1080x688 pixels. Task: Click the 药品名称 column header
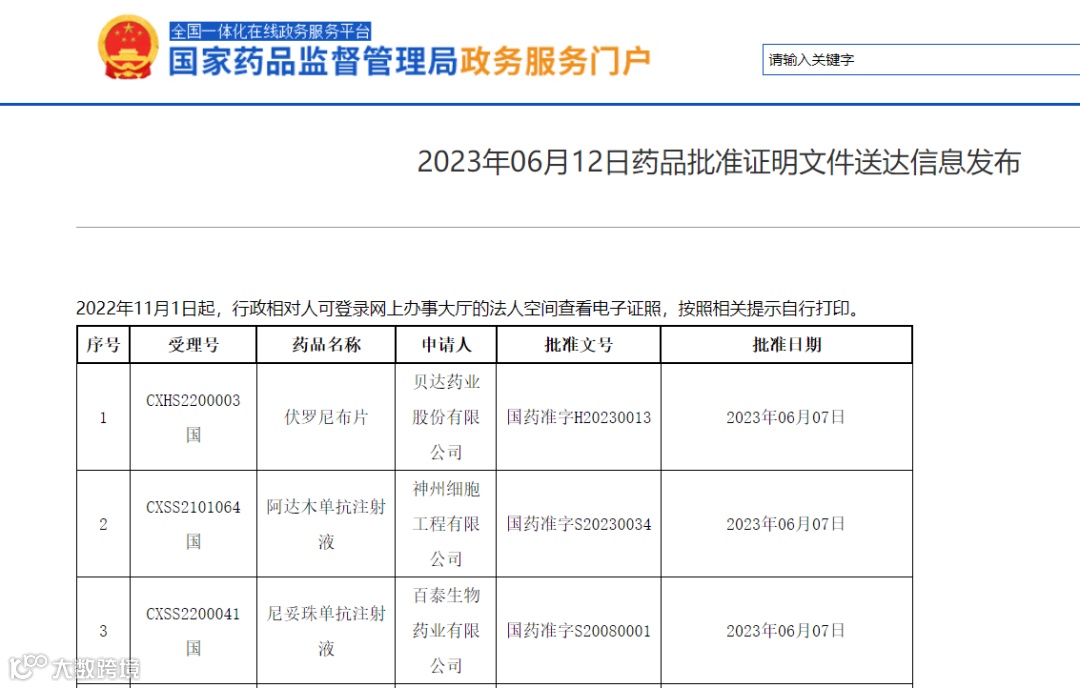point(326,344)
